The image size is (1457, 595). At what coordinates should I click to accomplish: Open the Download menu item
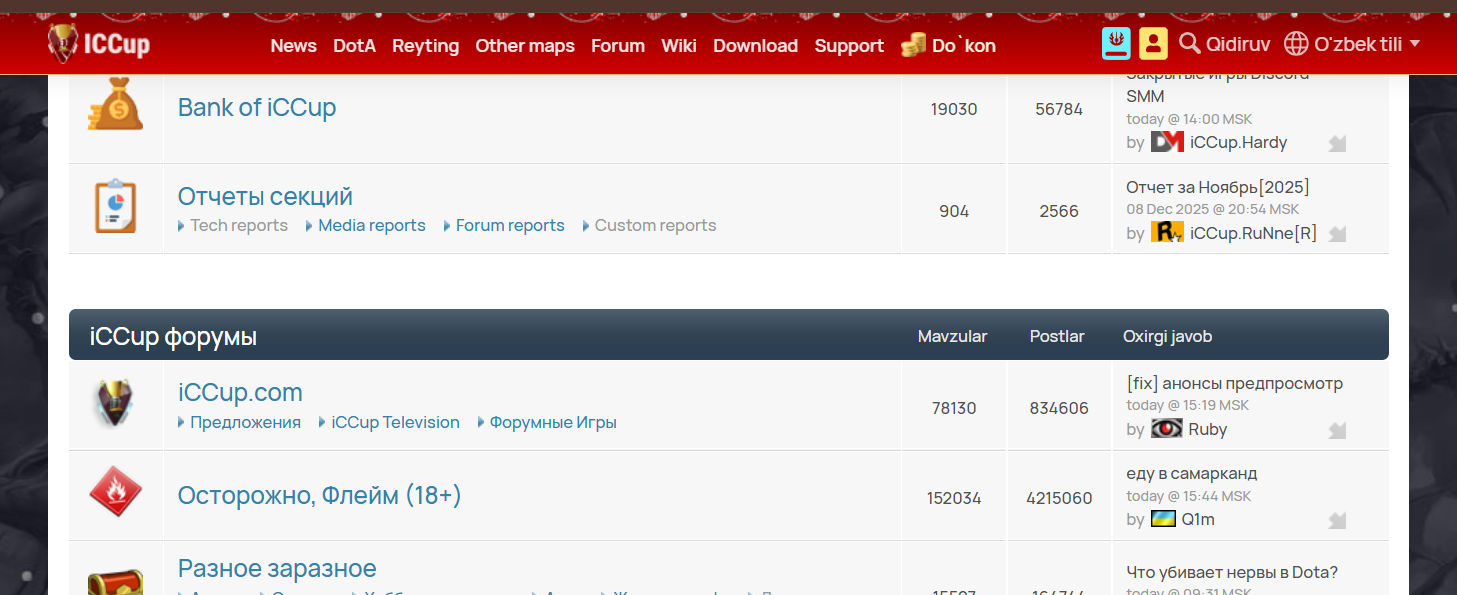(755, 46)
